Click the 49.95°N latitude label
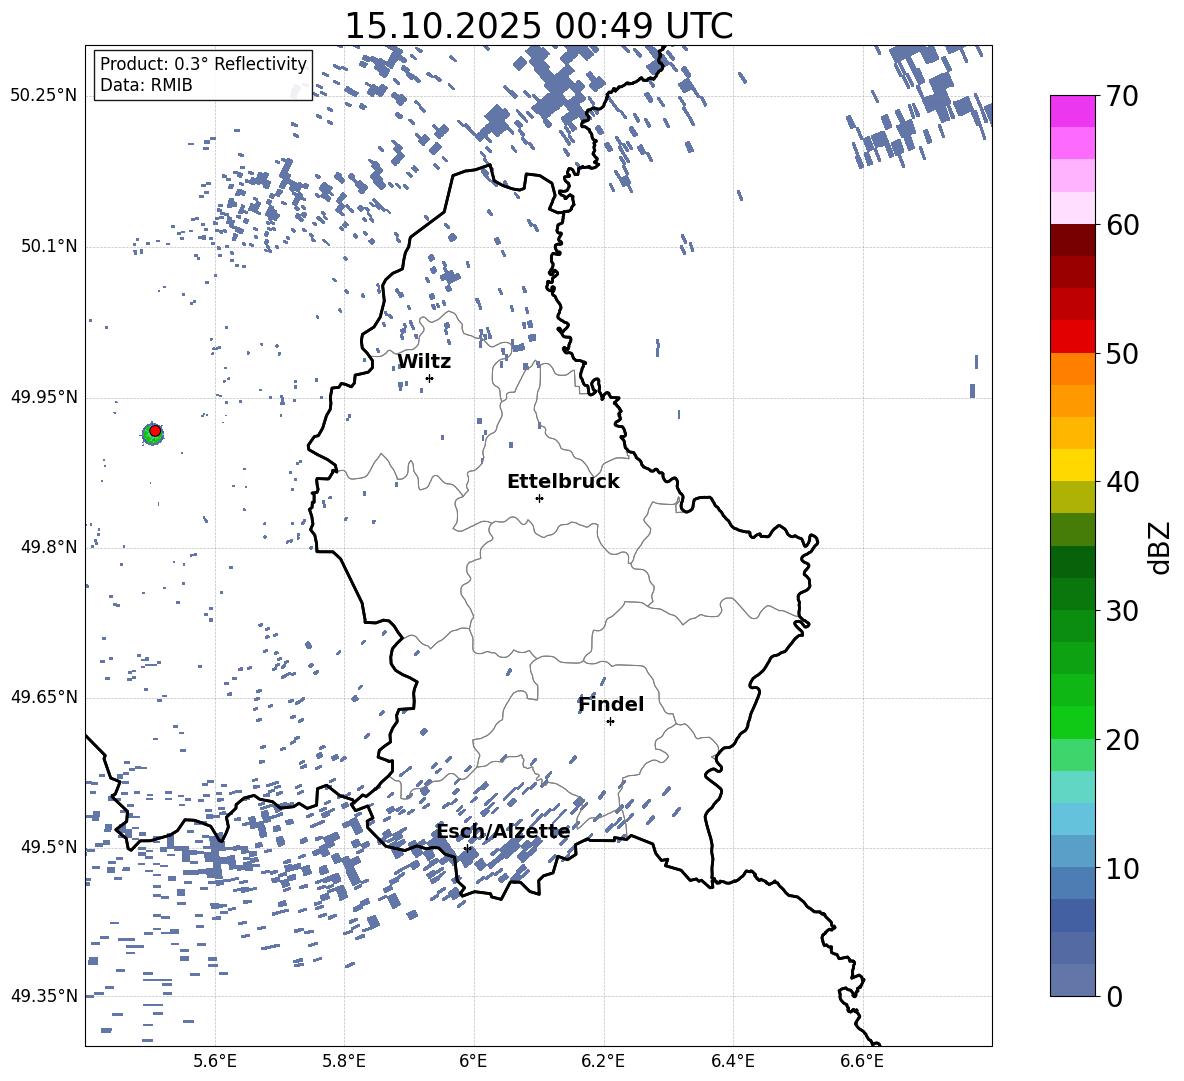The image size is (1184, 1081). (x=44, y=397)
